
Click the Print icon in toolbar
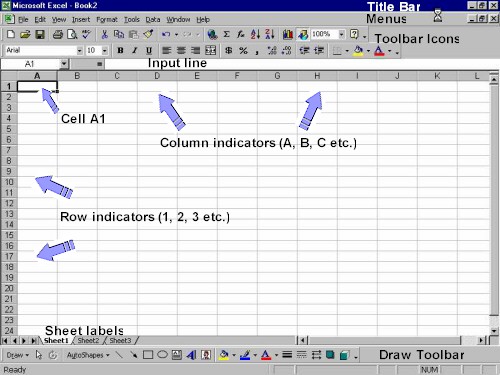(x=58, y=34)
